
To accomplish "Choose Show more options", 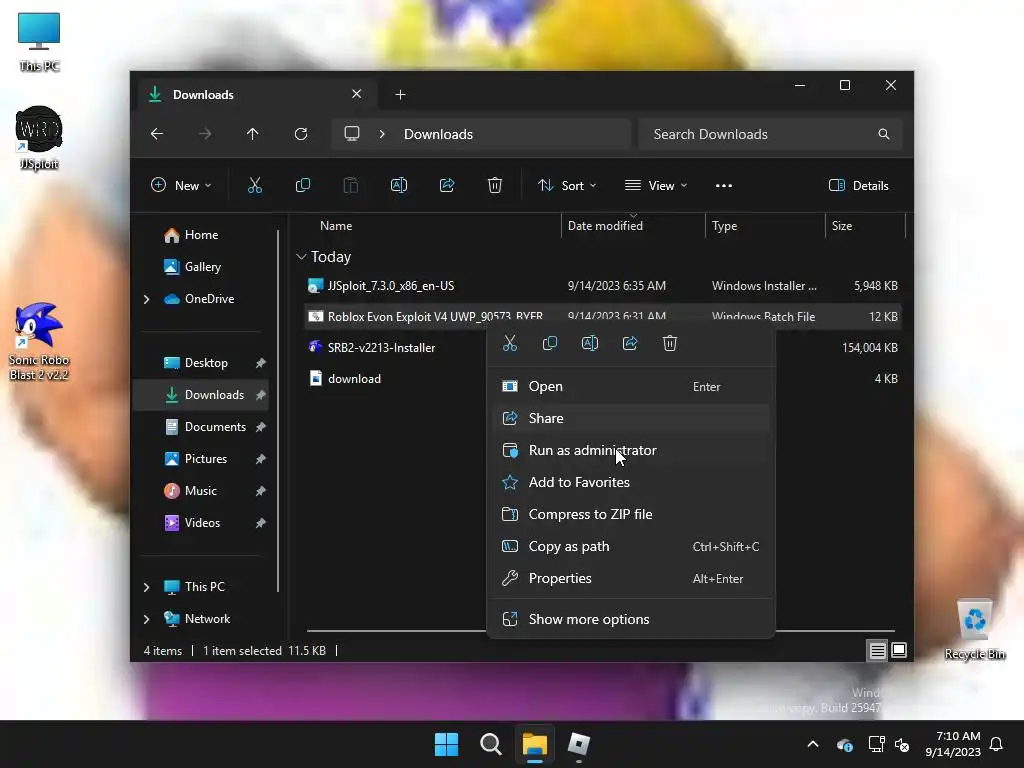I will pos(631,619).
